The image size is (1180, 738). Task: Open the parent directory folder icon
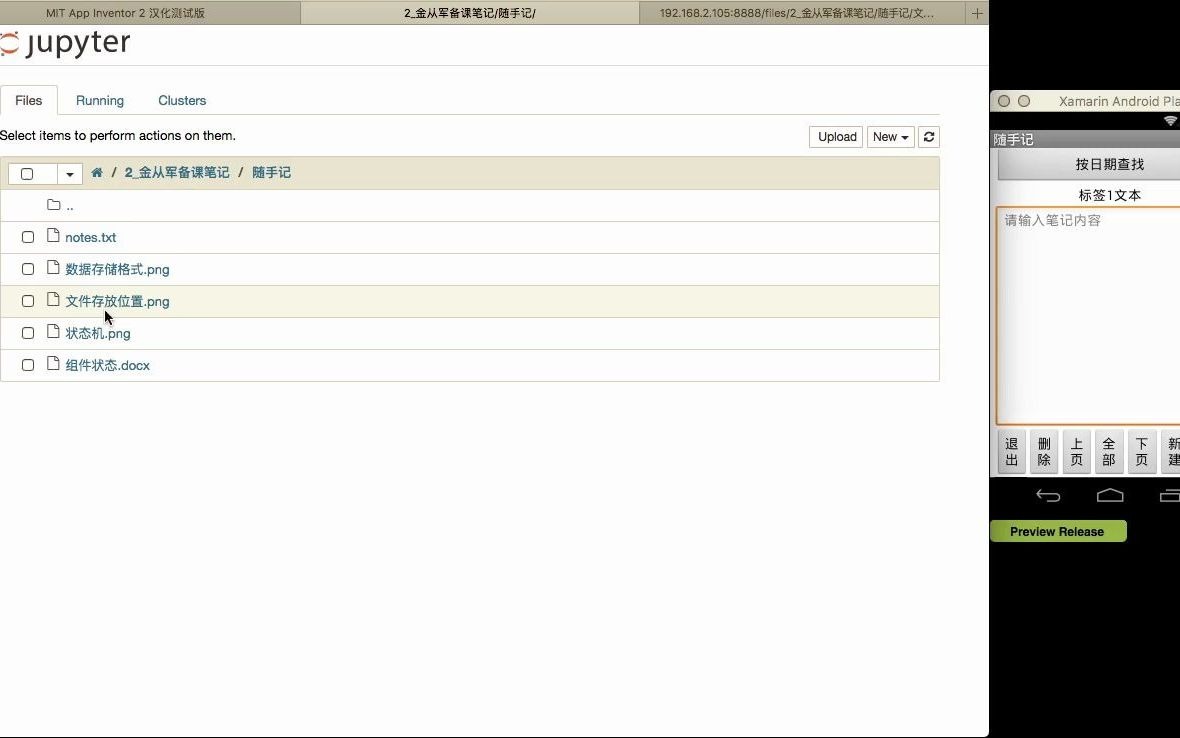[55, 204]
